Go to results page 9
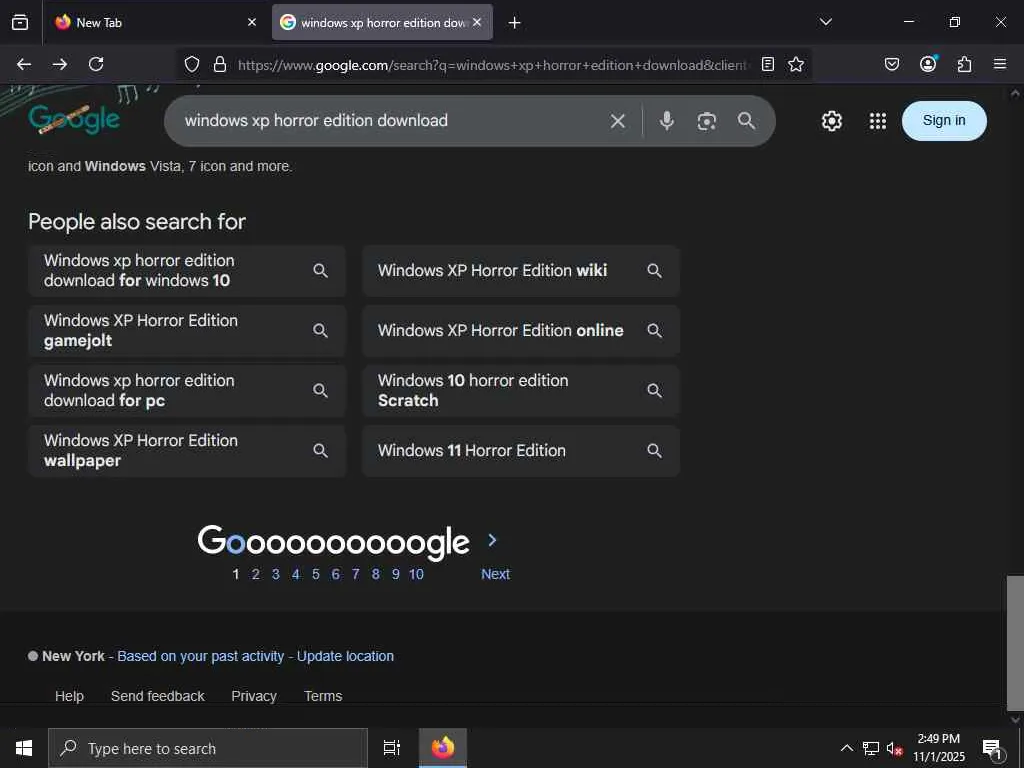The width and height of the screenshot is (1024, 768). click(x=395, y=574)
